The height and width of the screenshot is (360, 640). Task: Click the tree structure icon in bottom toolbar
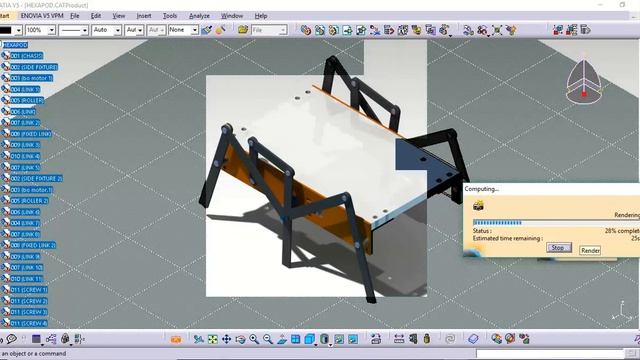51,339
